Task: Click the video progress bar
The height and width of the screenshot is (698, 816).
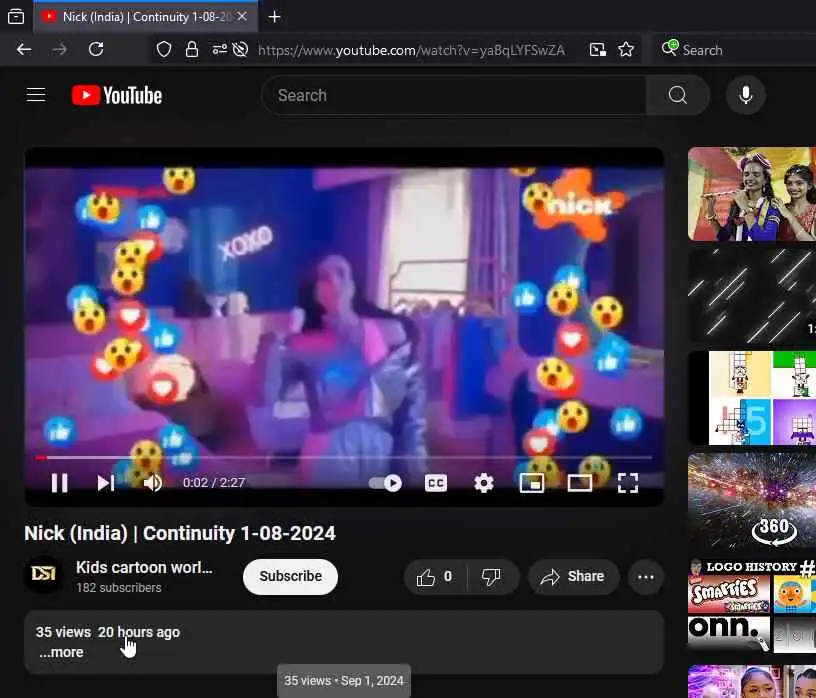Action: (x=344, y=458)
